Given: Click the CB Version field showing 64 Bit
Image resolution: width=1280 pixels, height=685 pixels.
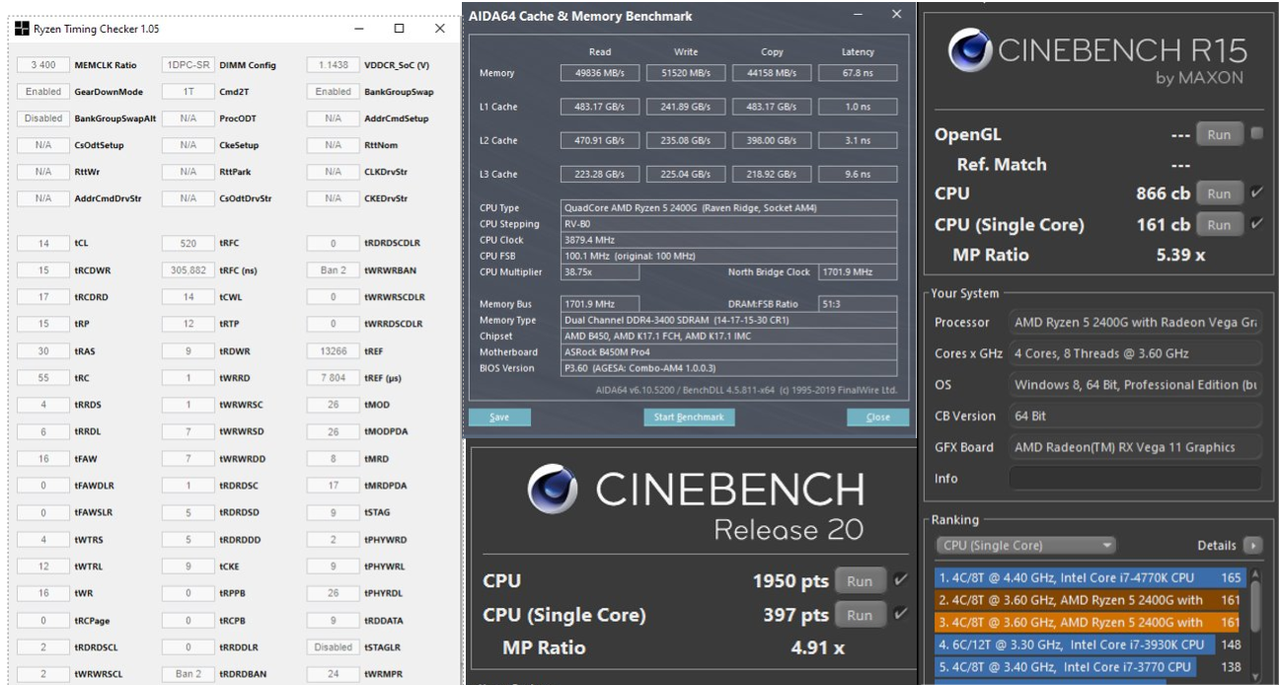Looking at the screenshot, I should [1135, 416].
